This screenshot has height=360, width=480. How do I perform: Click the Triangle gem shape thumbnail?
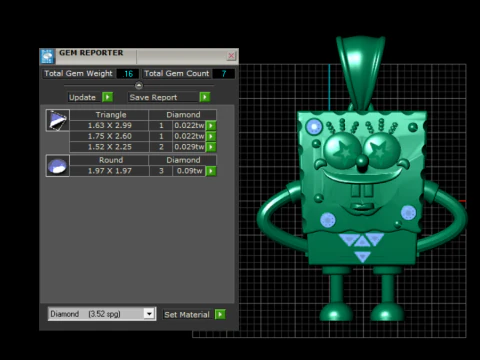[58, 120]
